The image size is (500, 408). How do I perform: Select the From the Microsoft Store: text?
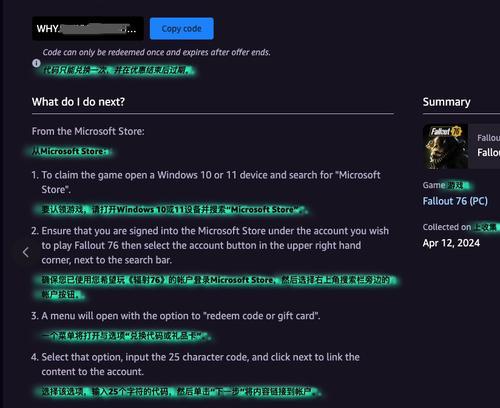click(88, 131)
